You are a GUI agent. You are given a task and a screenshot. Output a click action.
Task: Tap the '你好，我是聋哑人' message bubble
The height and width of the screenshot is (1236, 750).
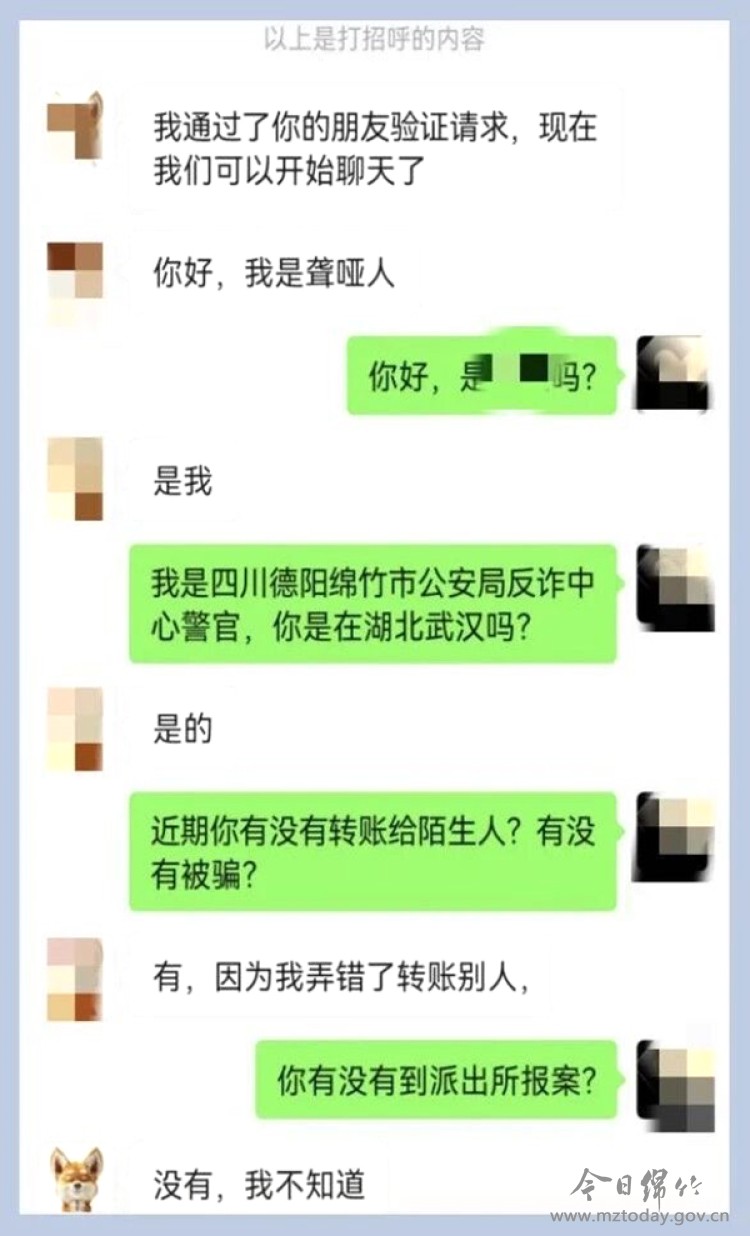tap(274, 273)
